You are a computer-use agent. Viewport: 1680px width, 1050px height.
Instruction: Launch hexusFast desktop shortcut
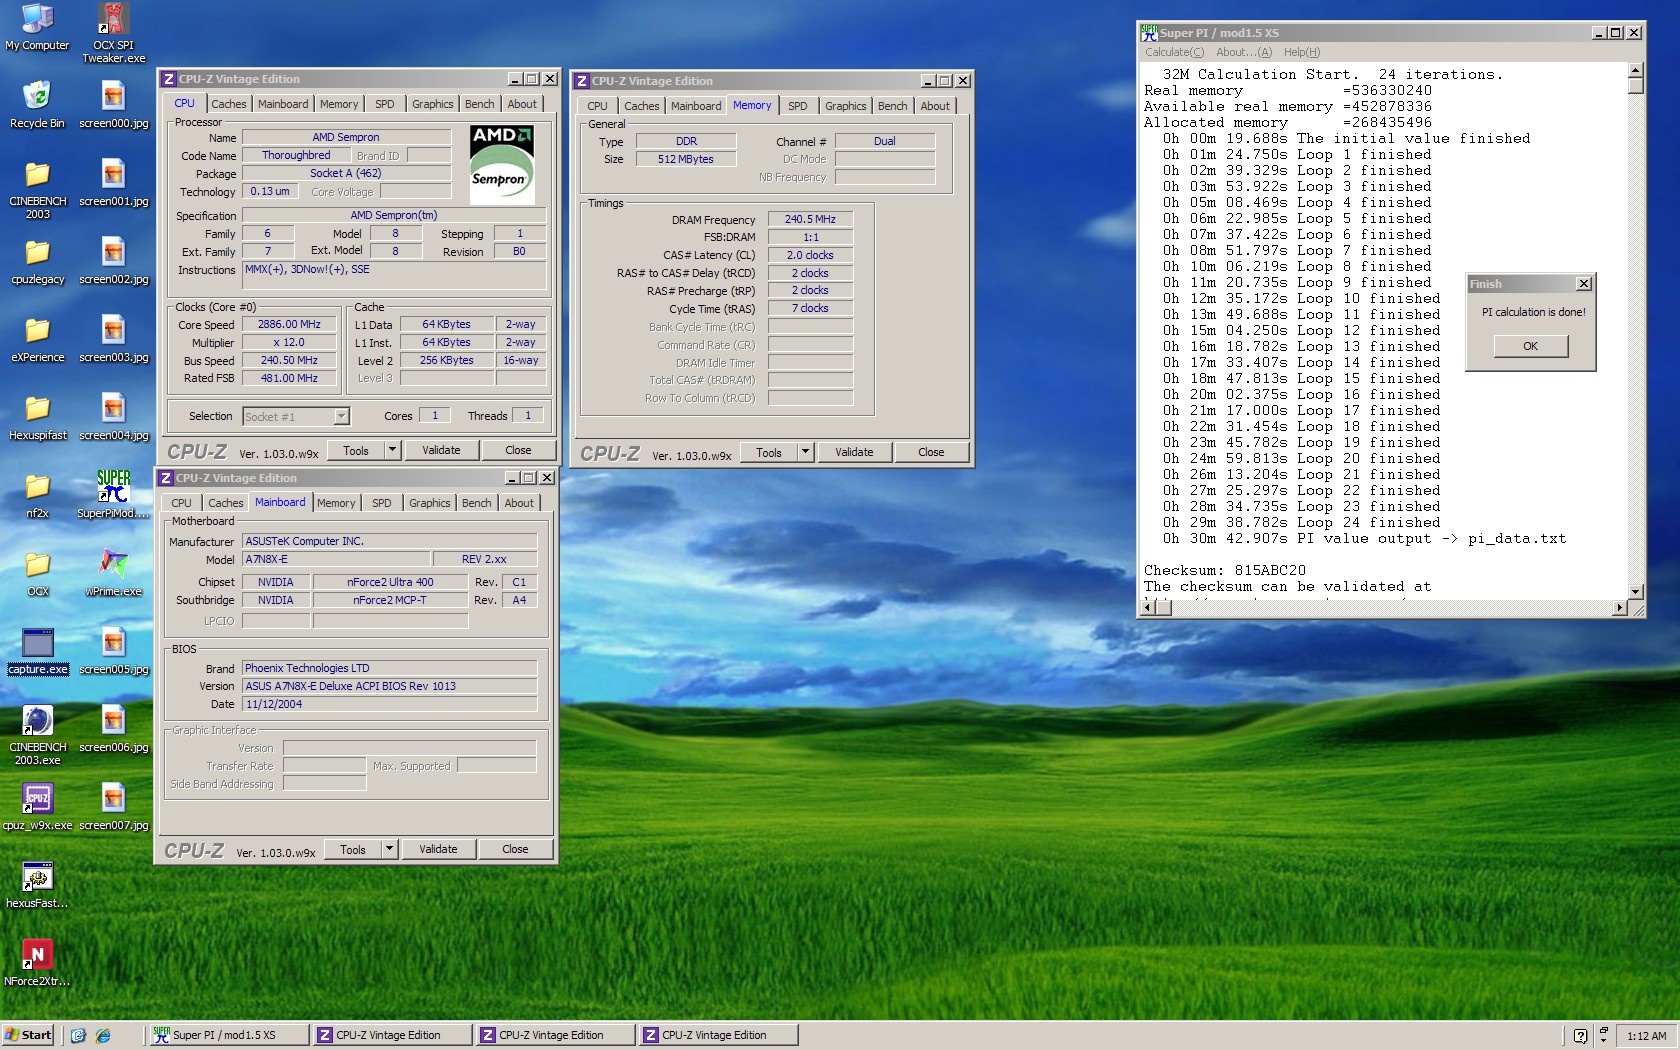pos(37,885)
